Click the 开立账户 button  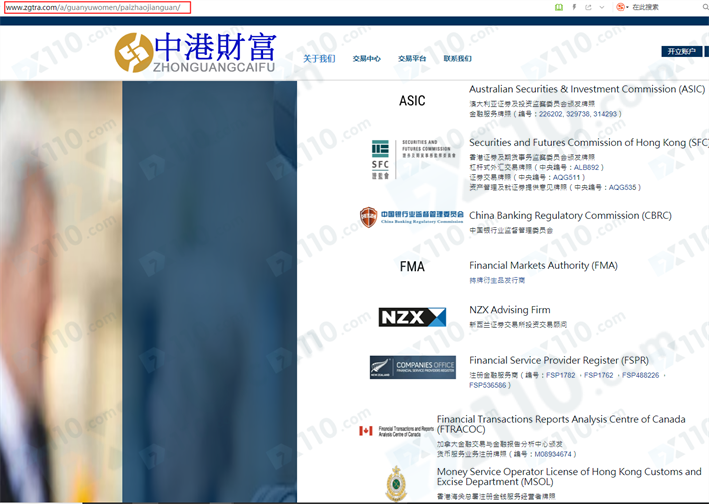pos(681,51)
